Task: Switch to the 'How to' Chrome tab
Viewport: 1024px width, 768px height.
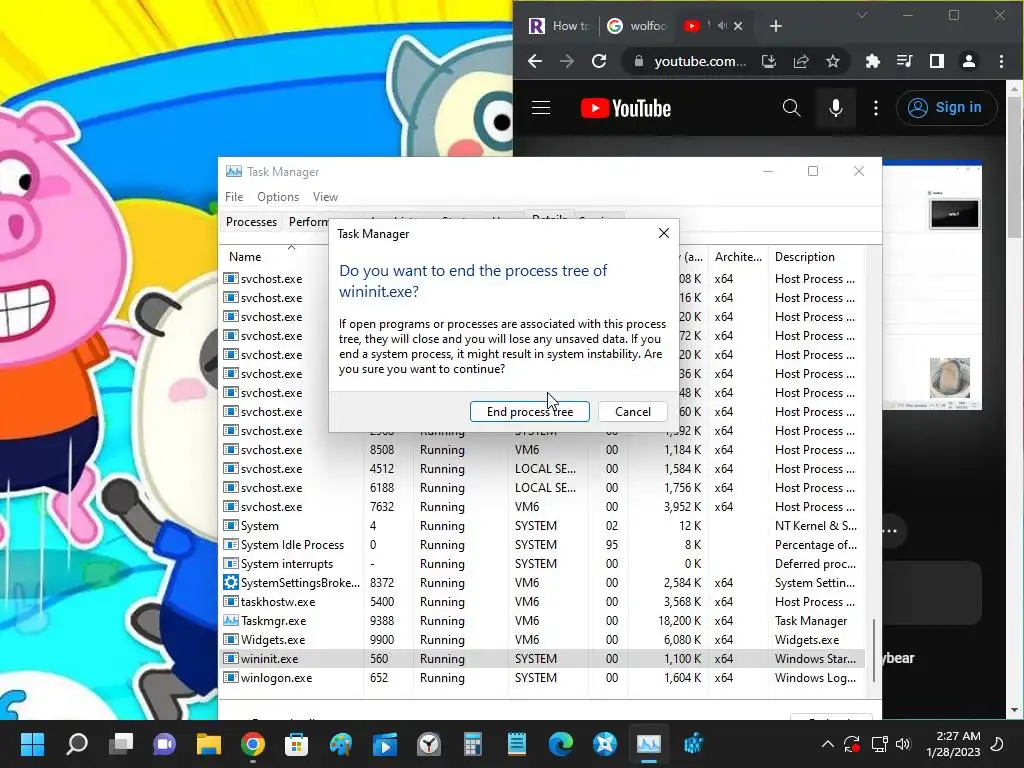Action: point(560,26)
